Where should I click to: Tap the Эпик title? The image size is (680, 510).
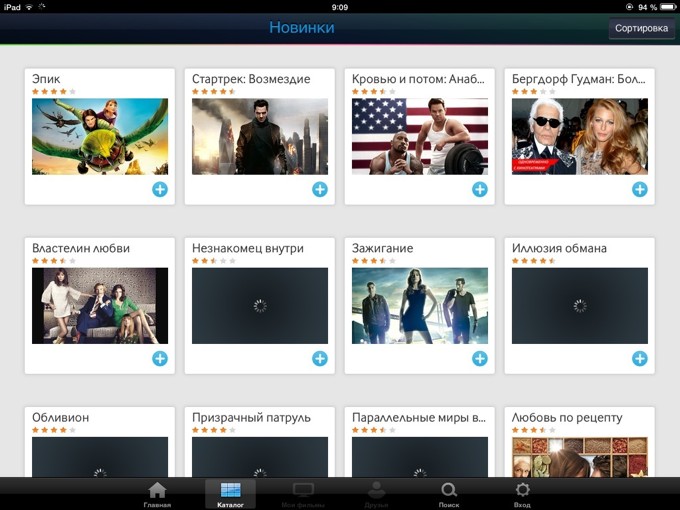coord(46,79)
